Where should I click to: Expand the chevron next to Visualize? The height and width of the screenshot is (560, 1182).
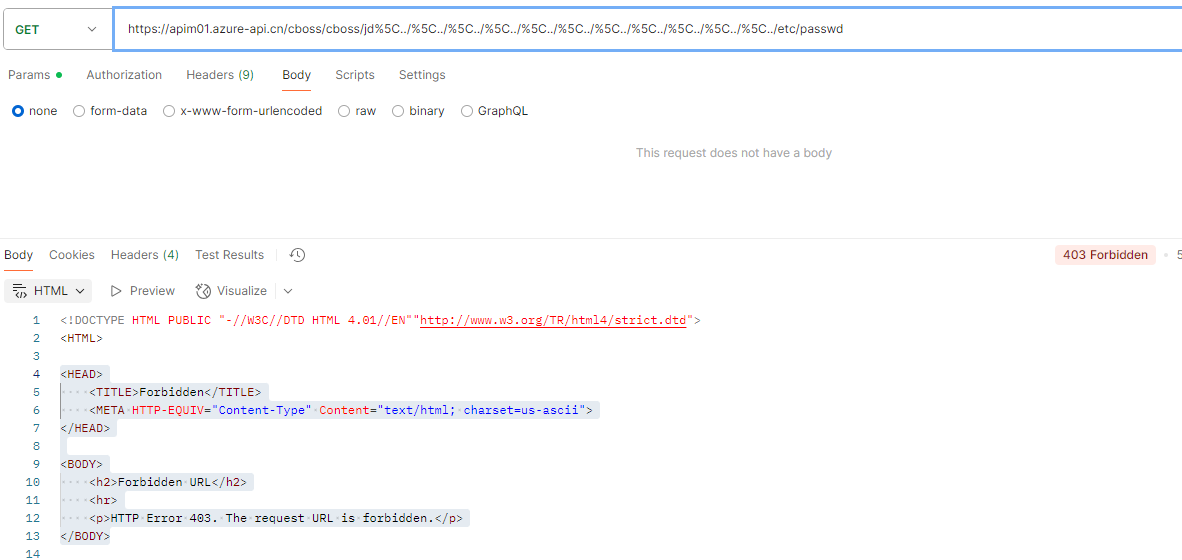pos(287,291)
